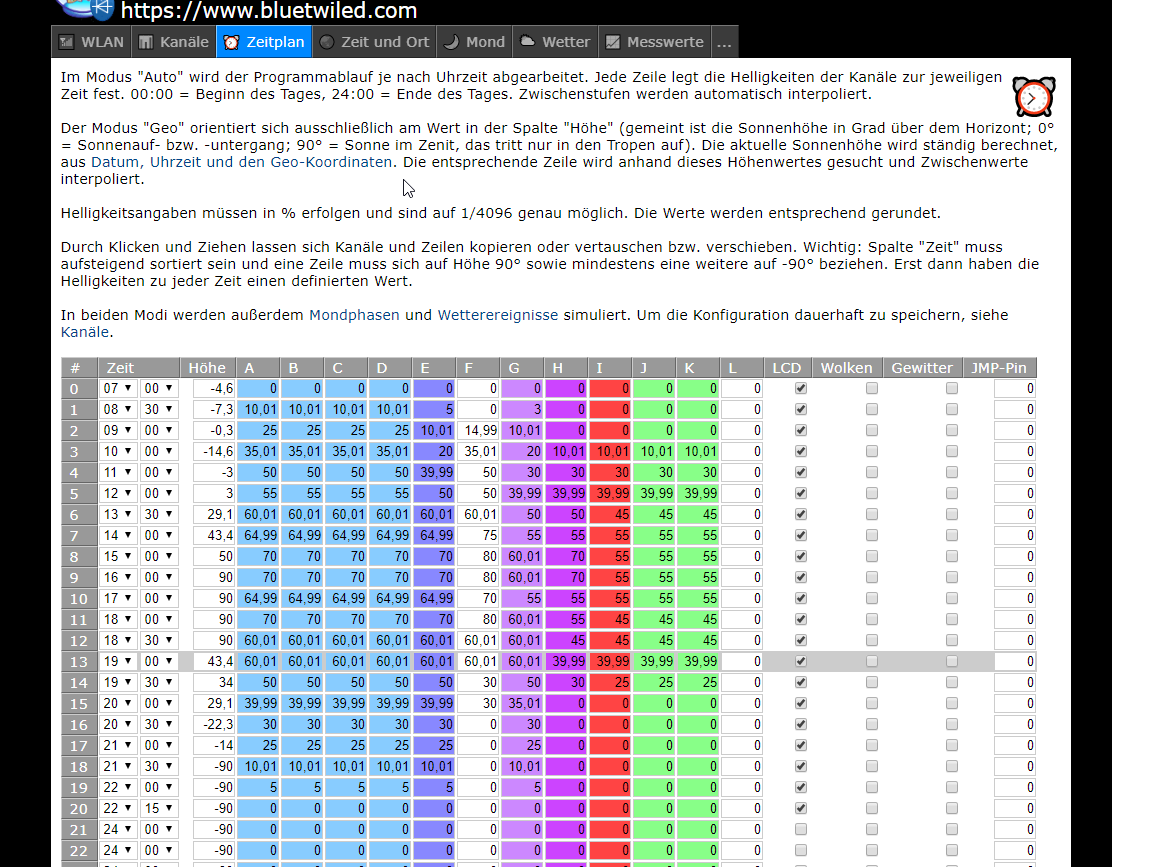Switch to the Wetter tab
Screen dimensions: 1152x867
coord(565,42)
